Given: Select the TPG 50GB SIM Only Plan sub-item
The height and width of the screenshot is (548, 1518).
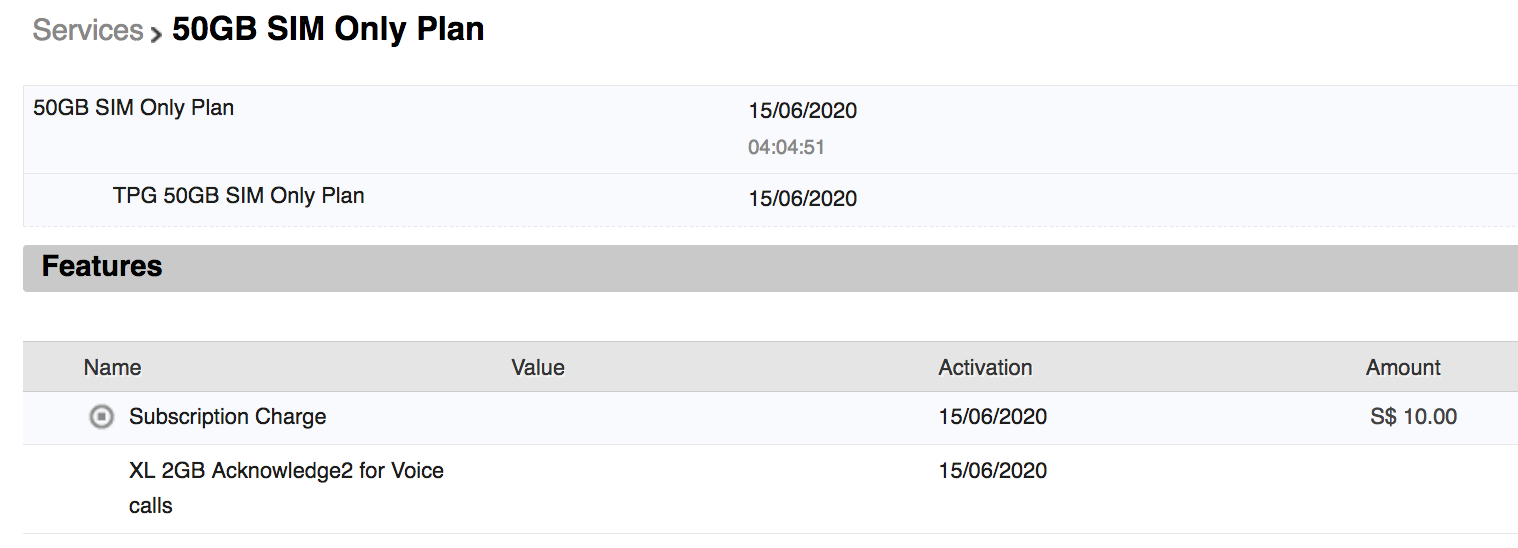Looking at the screenshot, I should coord(238,196).
